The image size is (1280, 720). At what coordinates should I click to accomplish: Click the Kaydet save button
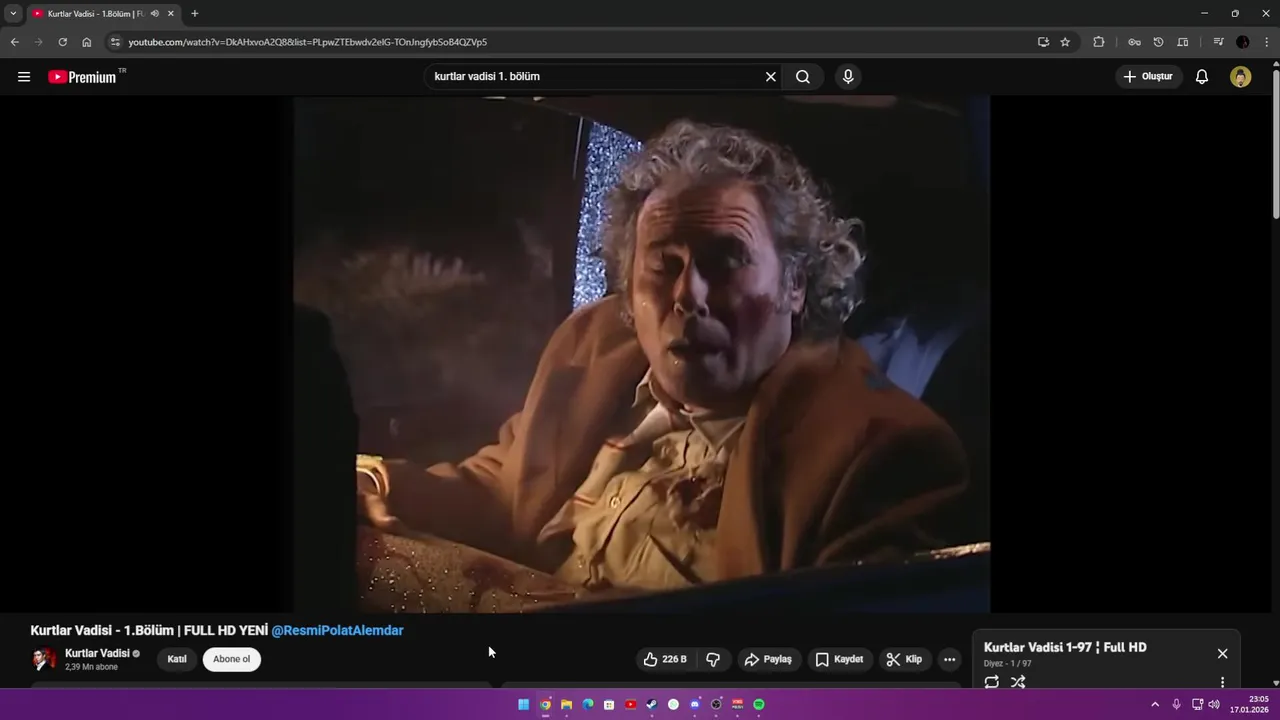coord(839,659)
